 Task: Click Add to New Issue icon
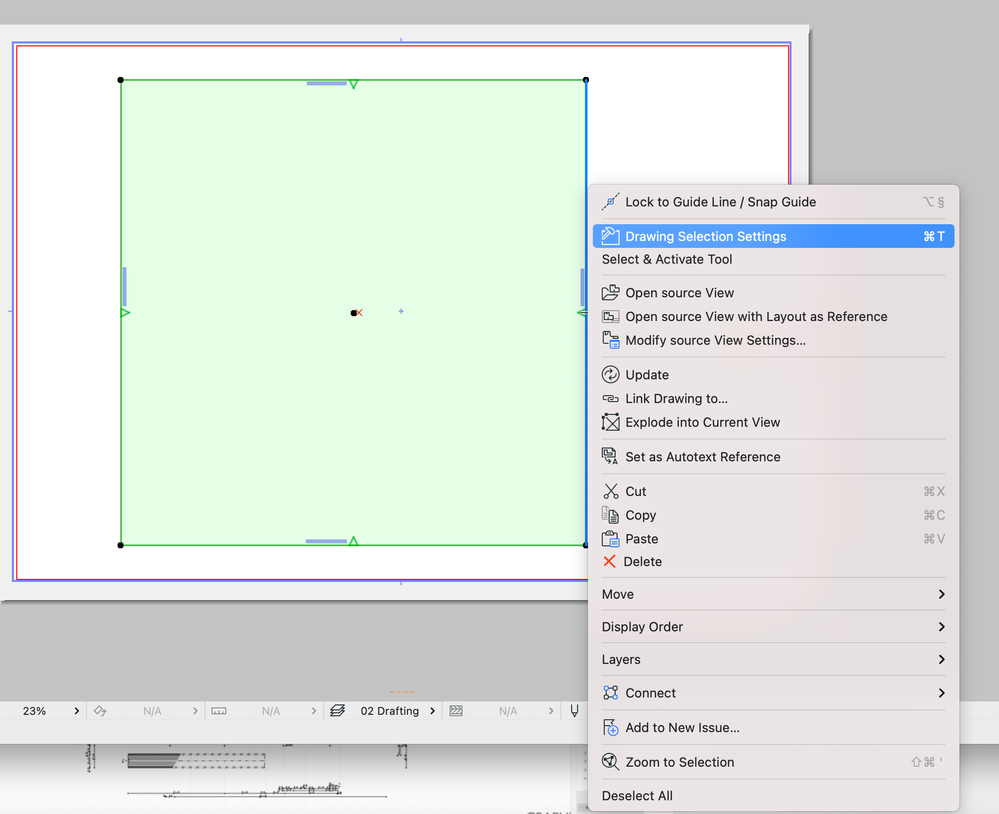pos(610,727)
